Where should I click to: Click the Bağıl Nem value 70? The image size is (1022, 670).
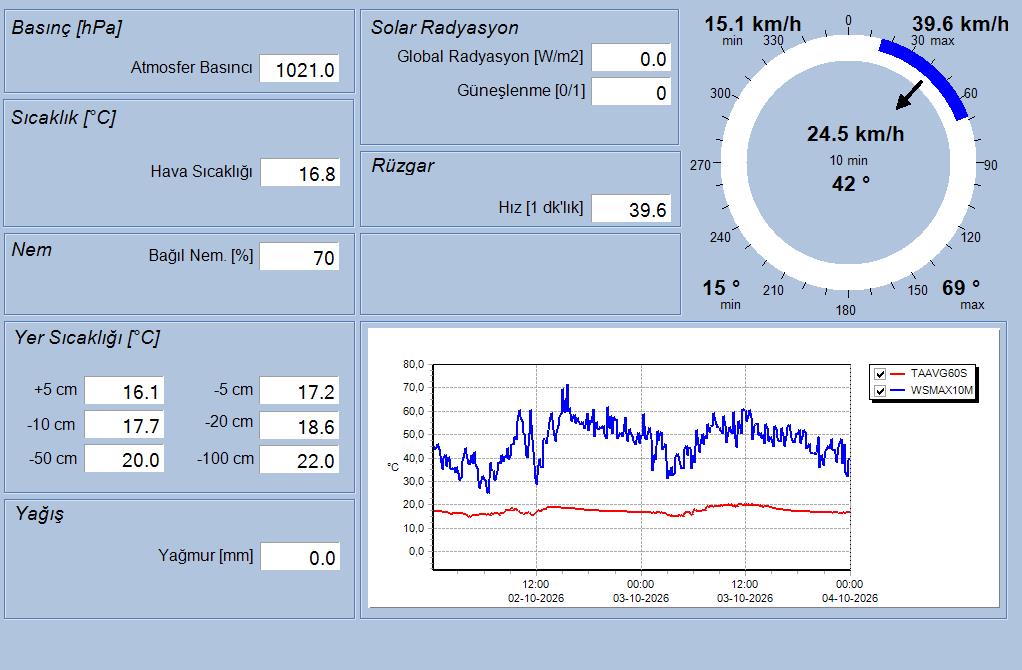tap(299, 256)
